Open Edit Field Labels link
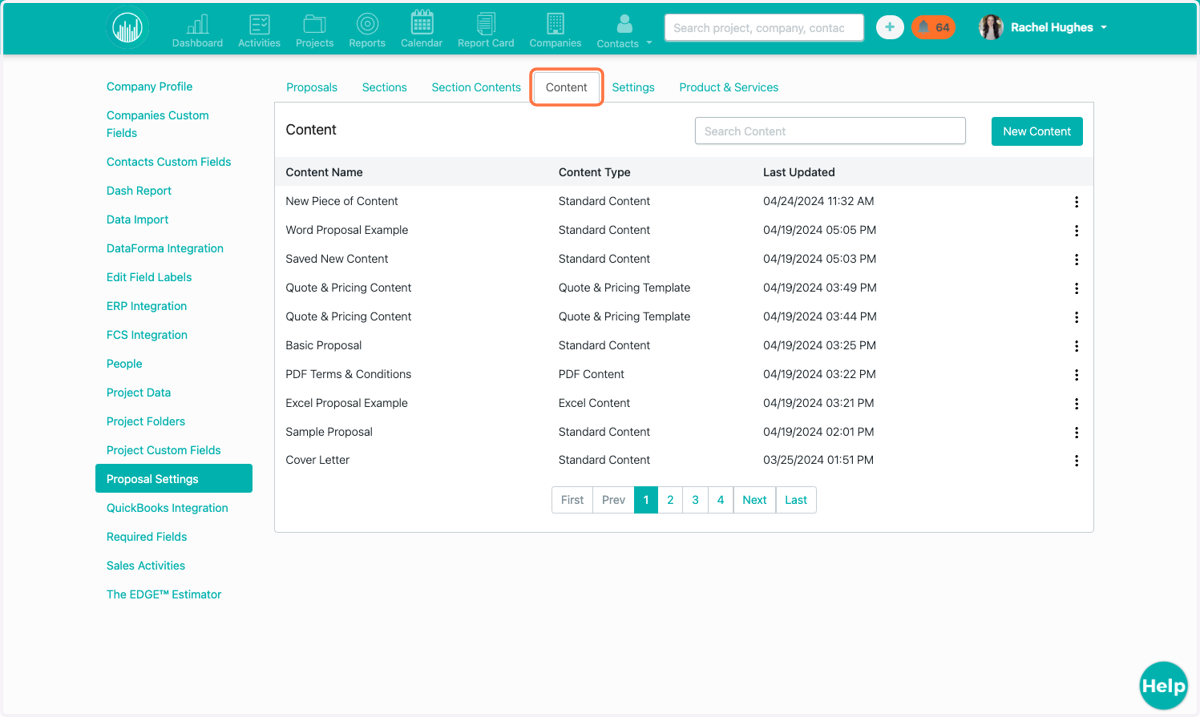Image resolution: width=1200 pixels, height=717 pixels. (149, 277)
